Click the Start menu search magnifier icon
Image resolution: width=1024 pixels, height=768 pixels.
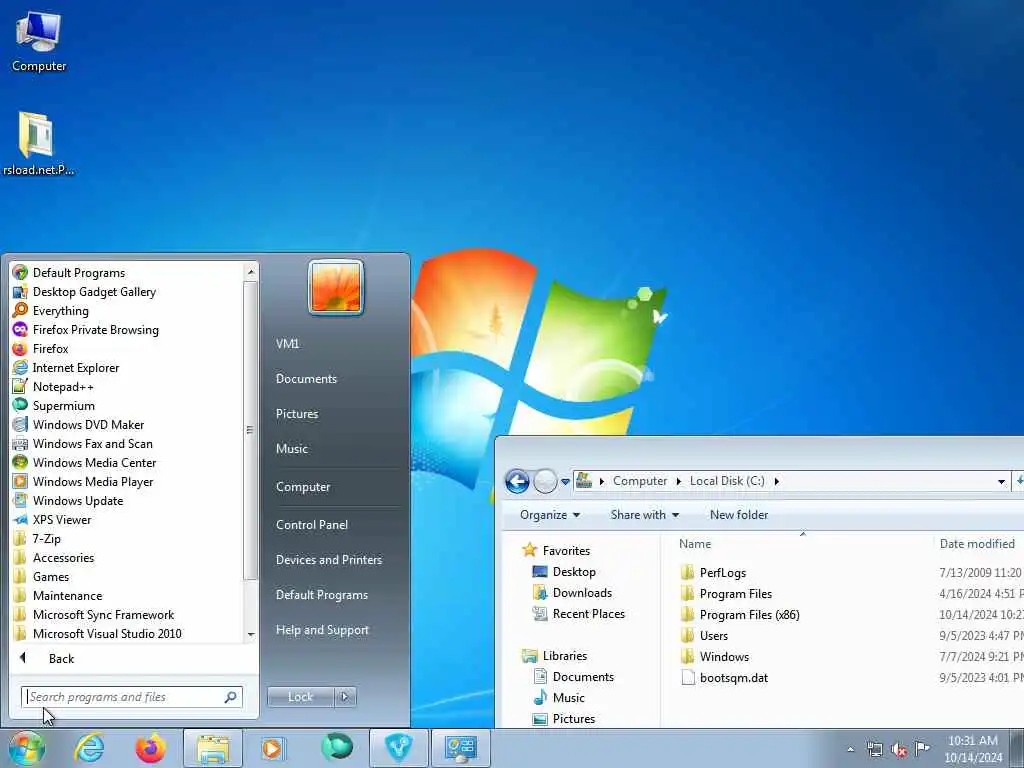(x=231, y=697)
